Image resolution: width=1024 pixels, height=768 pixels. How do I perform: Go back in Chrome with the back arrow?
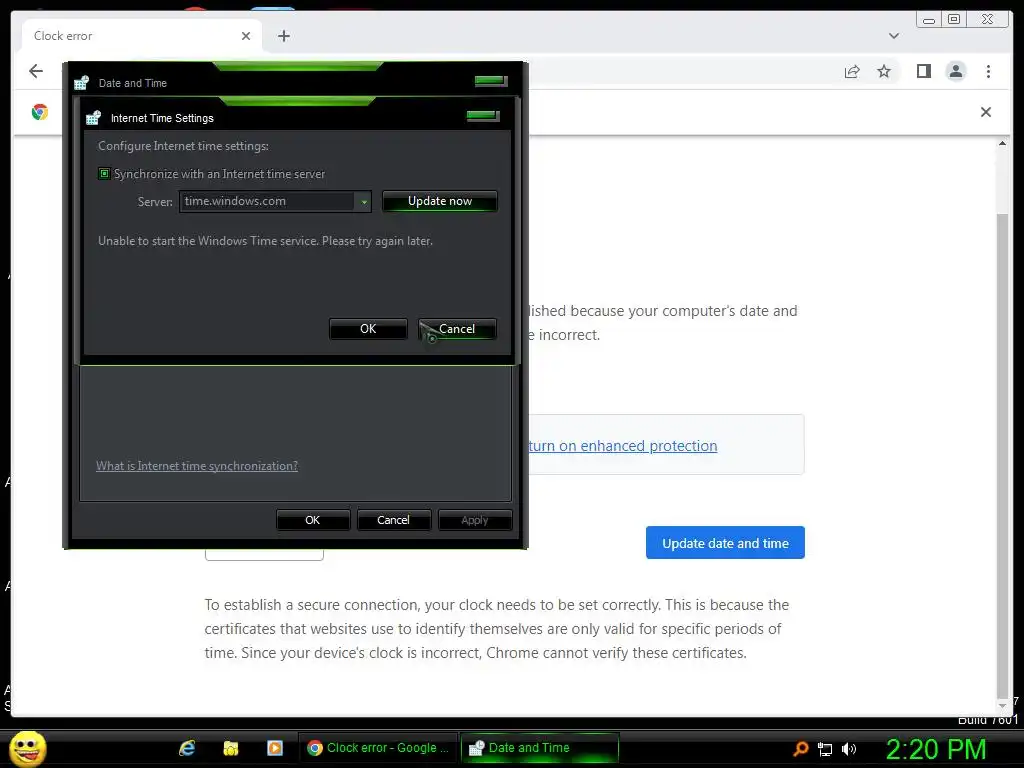(36, 71)
